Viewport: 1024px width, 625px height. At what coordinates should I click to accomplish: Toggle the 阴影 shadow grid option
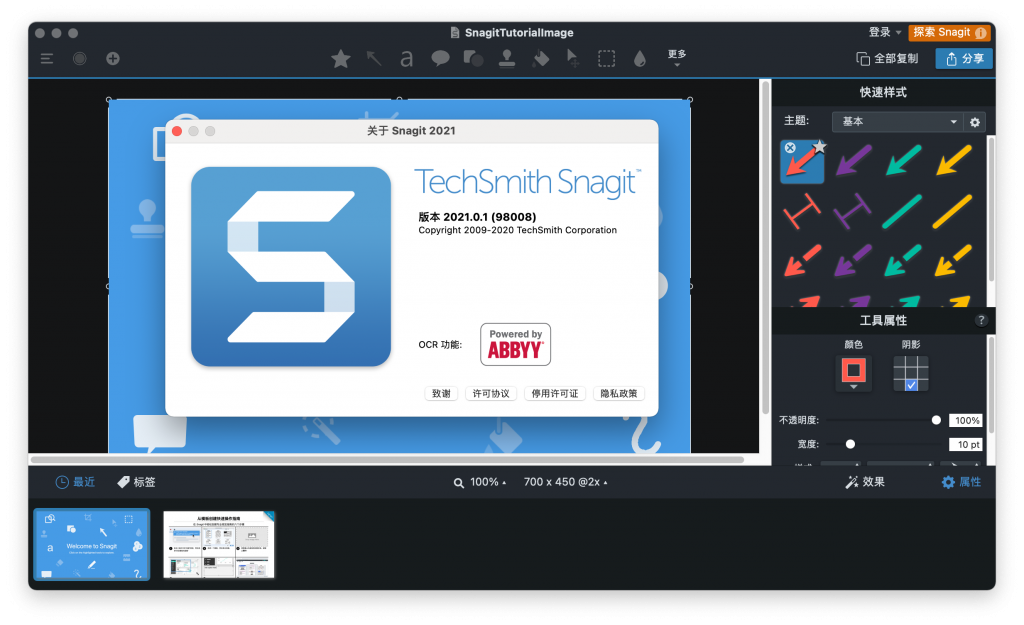911,374
